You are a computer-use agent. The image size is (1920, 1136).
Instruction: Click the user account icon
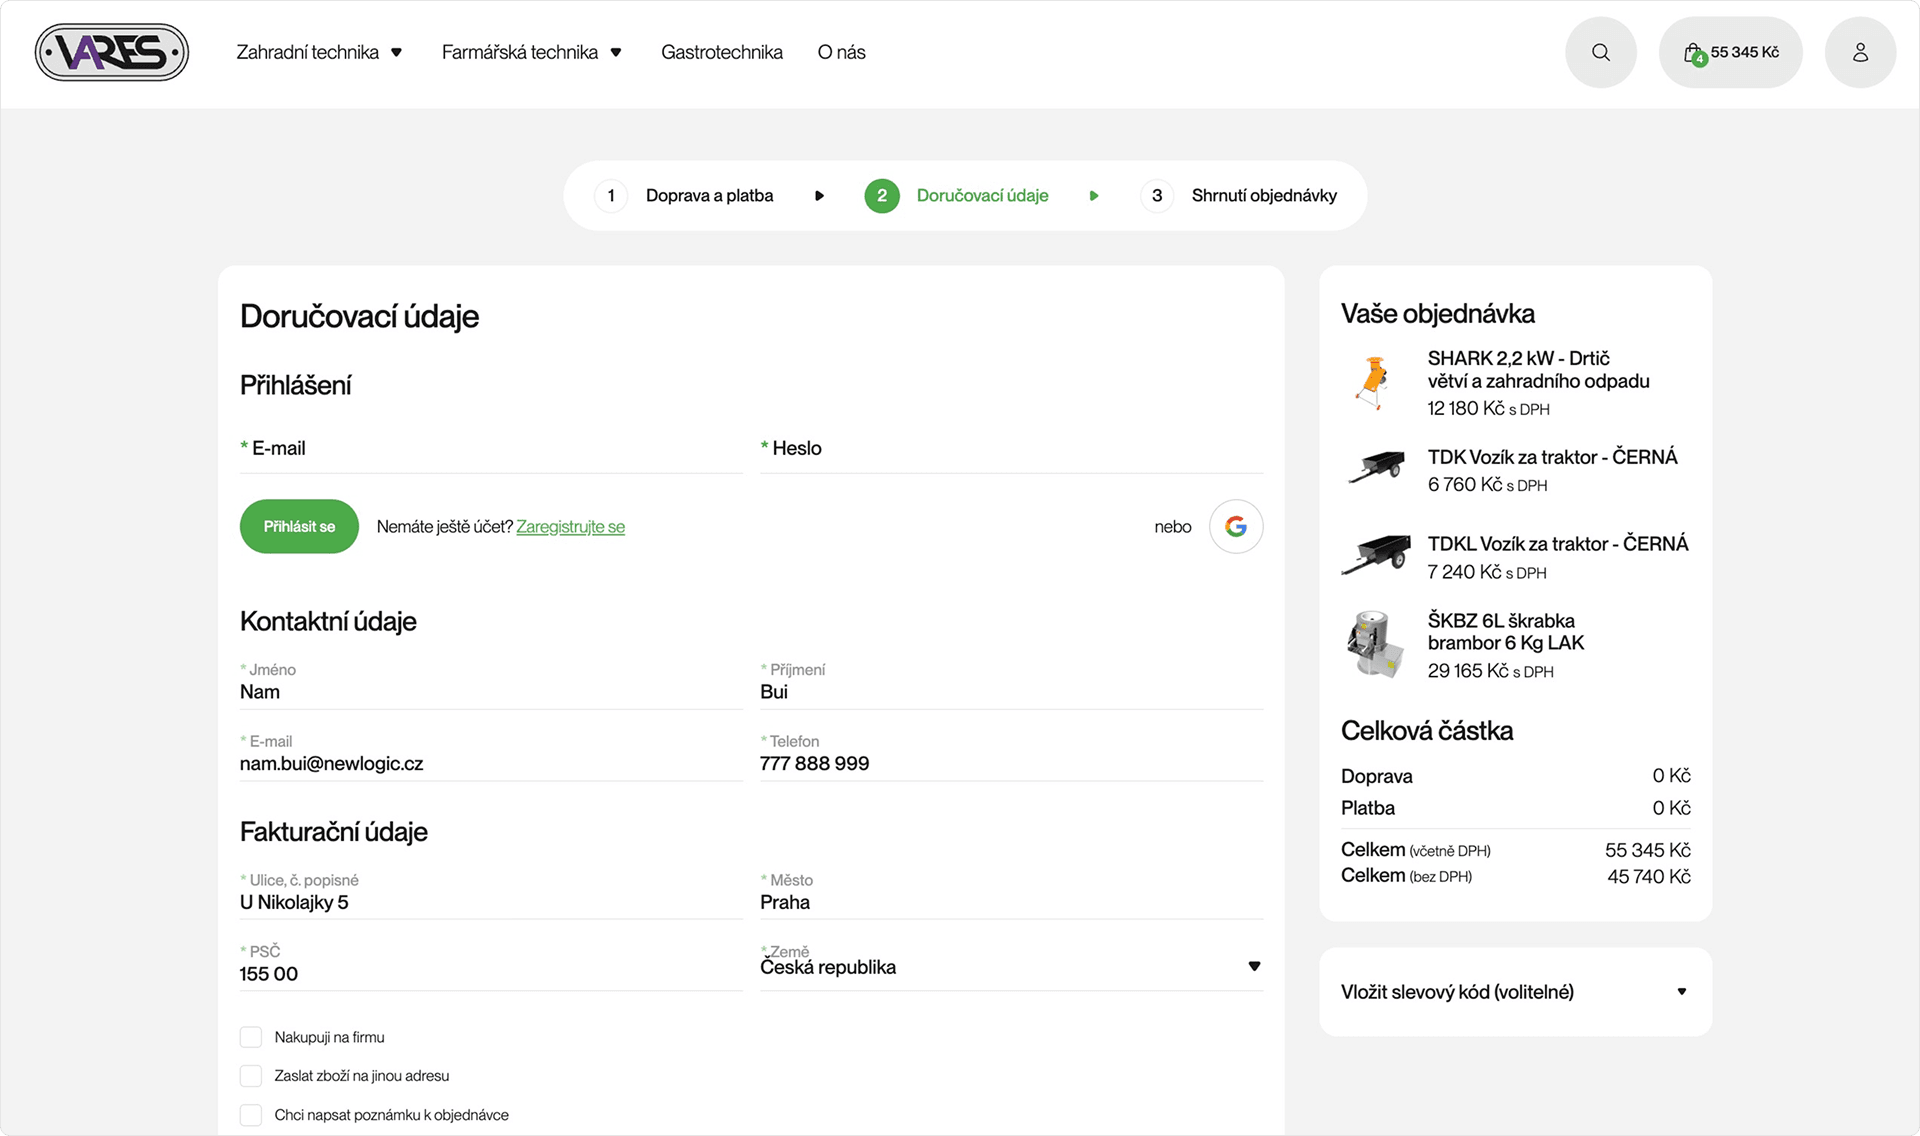pyautogui.click(x=1860, y=52)
